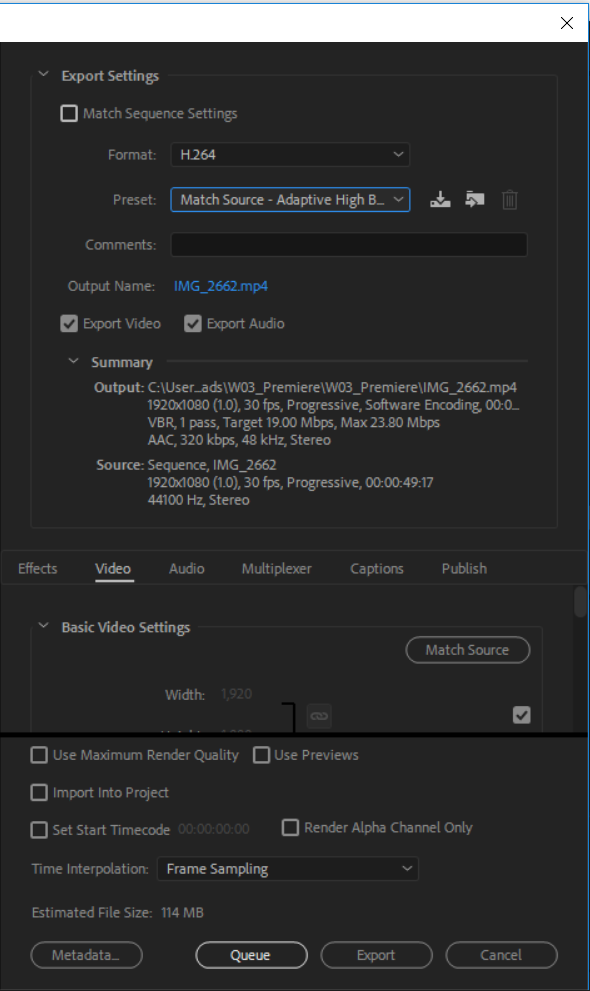The height and width of the screenshot is (991, 590).
Task: Click the Save Preset icon
Action: 440,200
